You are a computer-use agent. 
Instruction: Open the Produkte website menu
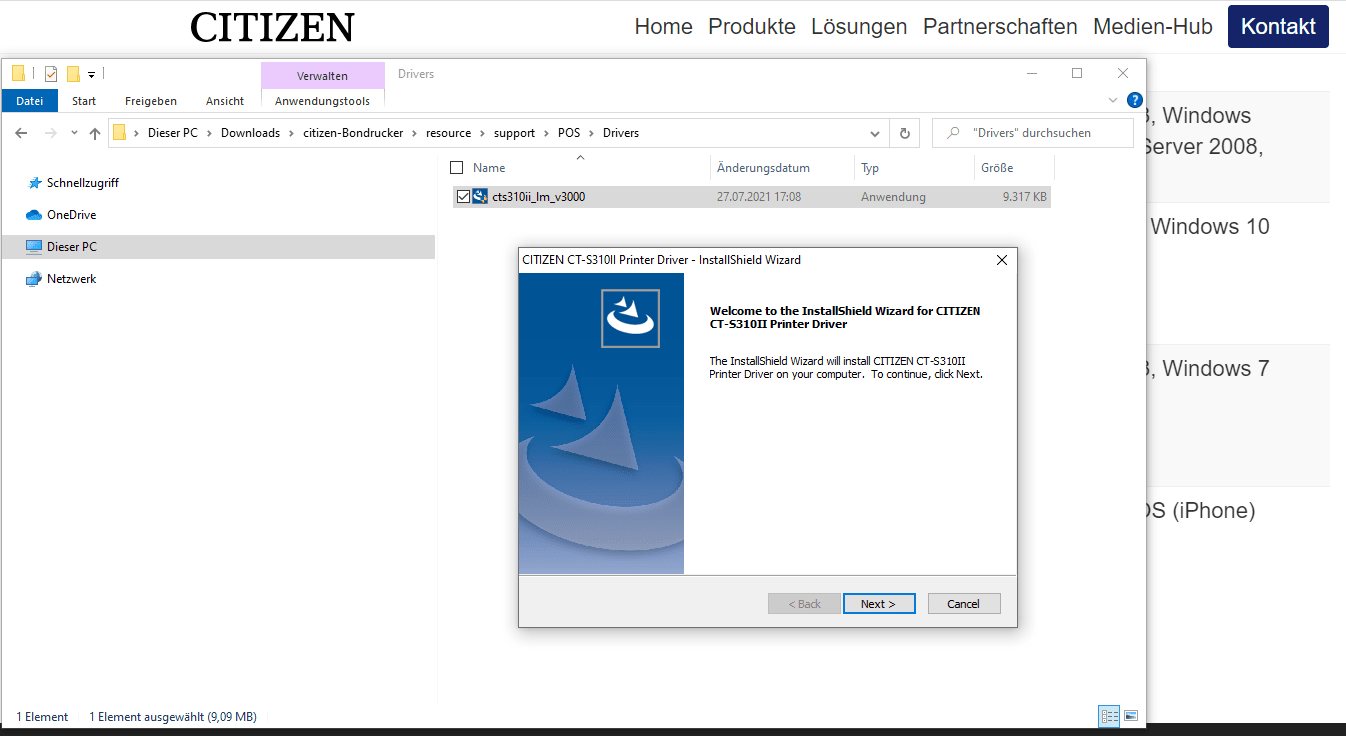[752, 27]
